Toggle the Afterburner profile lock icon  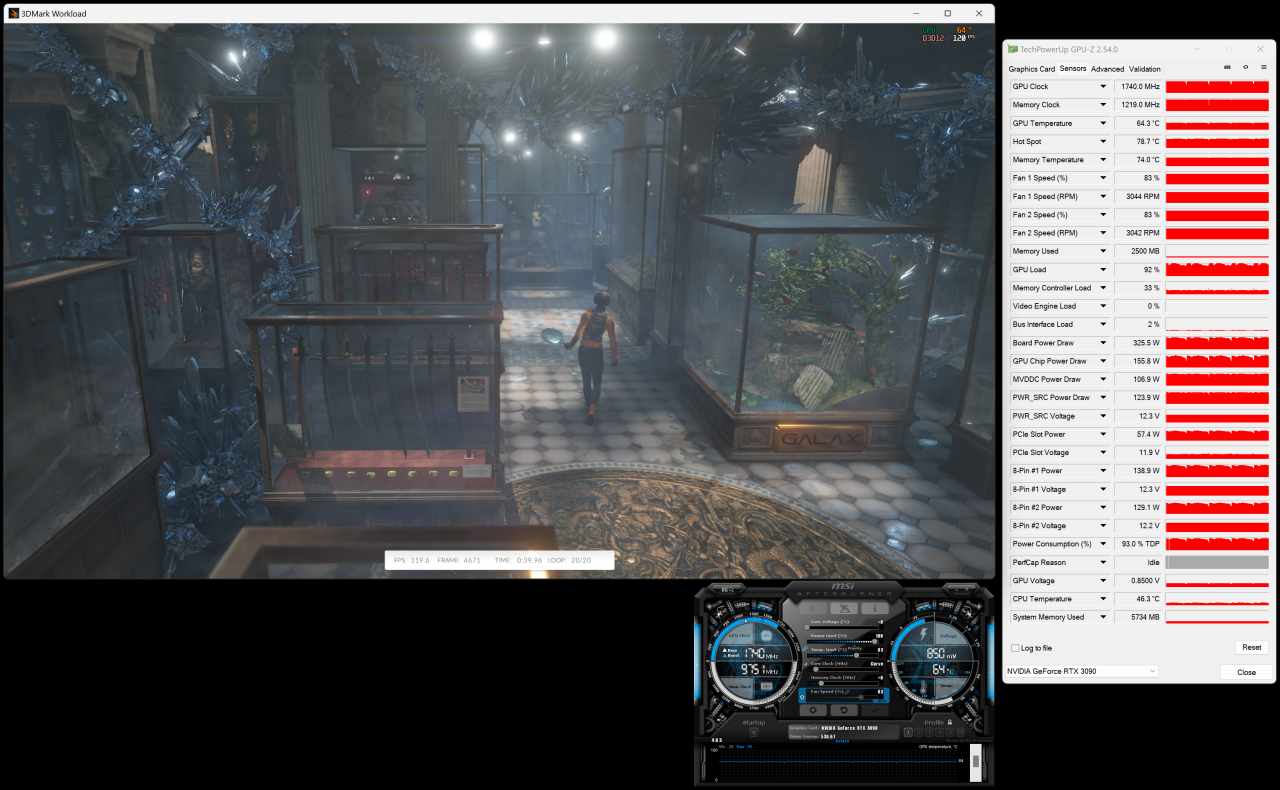pyautogui.click(x=949, y=722)
